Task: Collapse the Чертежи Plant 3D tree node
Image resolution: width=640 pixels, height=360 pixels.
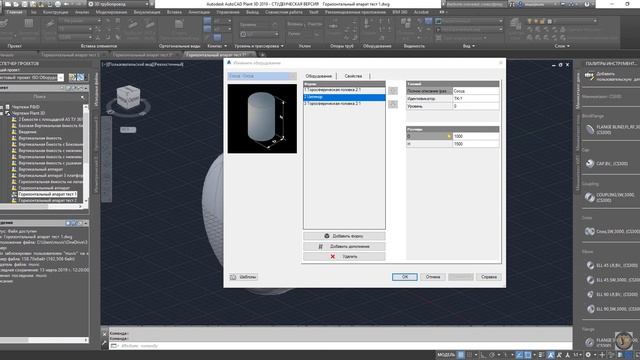Action: [2, 113]
